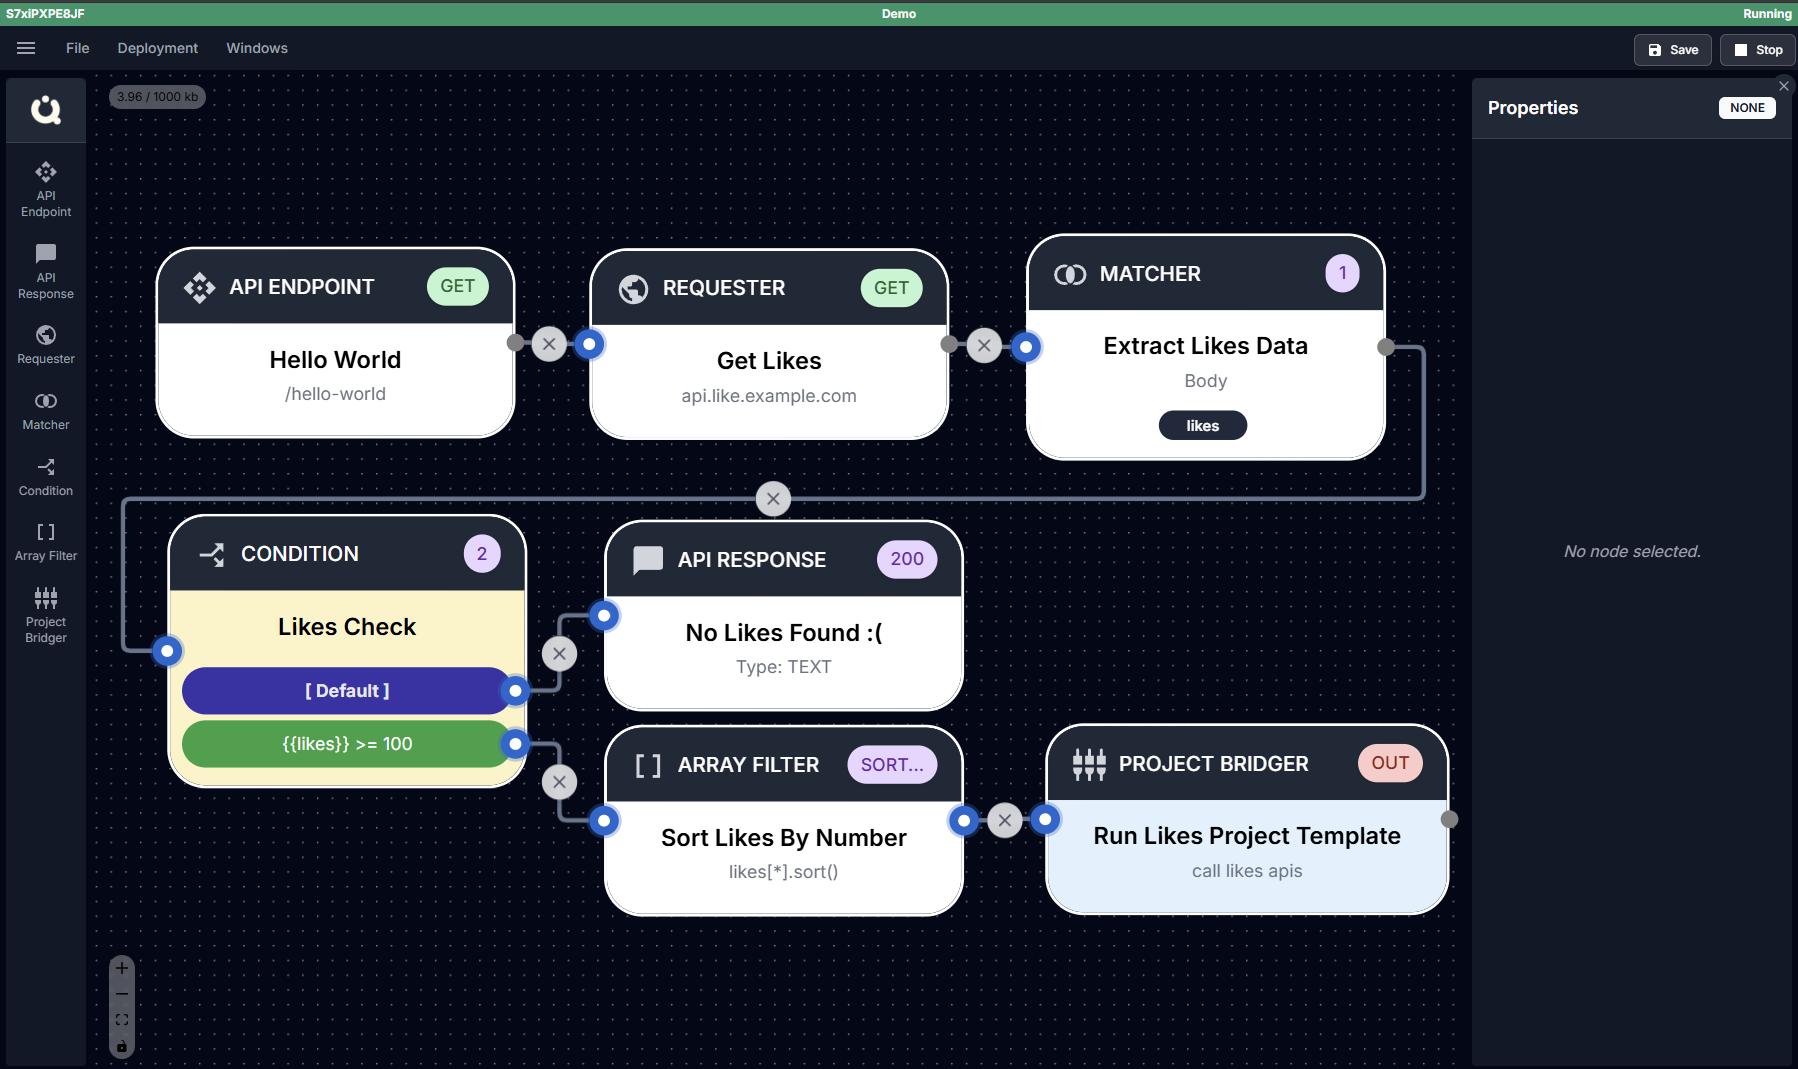Remove the link between Get Likes and Extract Likes Data

click(x=984, y=346)
